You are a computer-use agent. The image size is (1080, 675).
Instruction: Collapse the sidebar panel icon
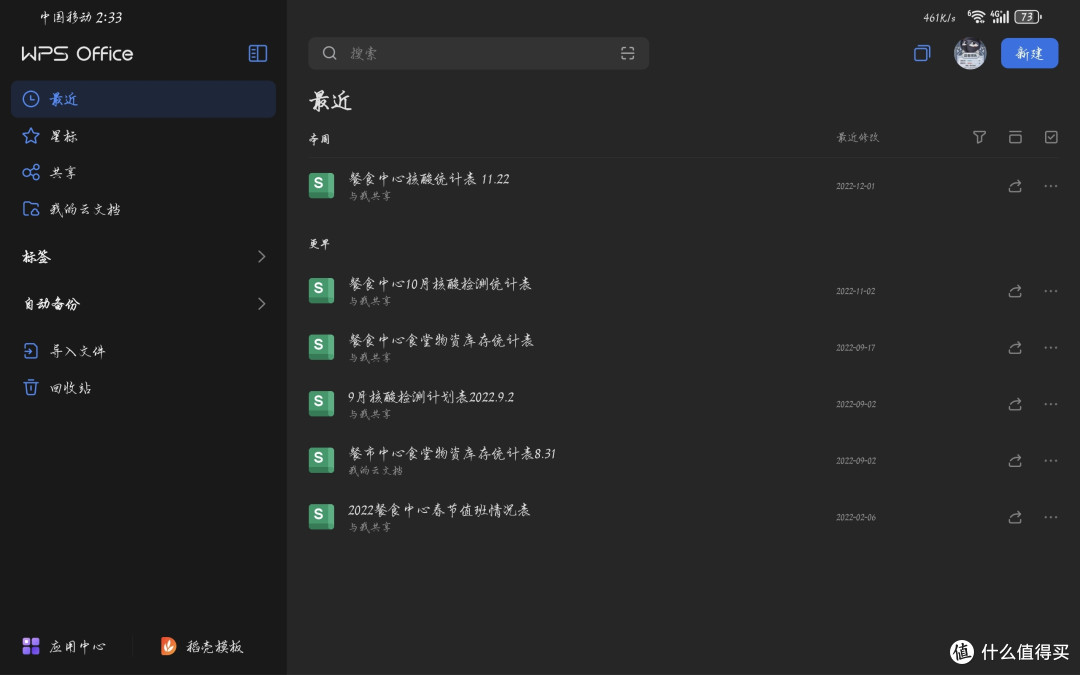pyautogui.click(x=258, y=53)
